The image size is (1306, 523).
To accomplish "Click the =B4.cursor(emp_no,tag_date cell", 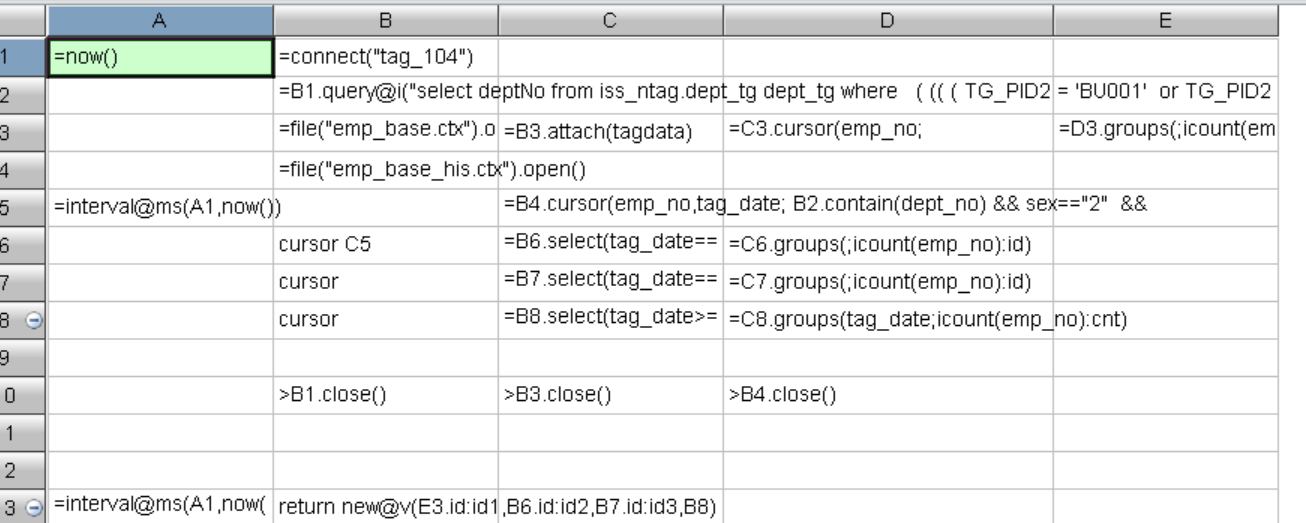I will [610, 206].
